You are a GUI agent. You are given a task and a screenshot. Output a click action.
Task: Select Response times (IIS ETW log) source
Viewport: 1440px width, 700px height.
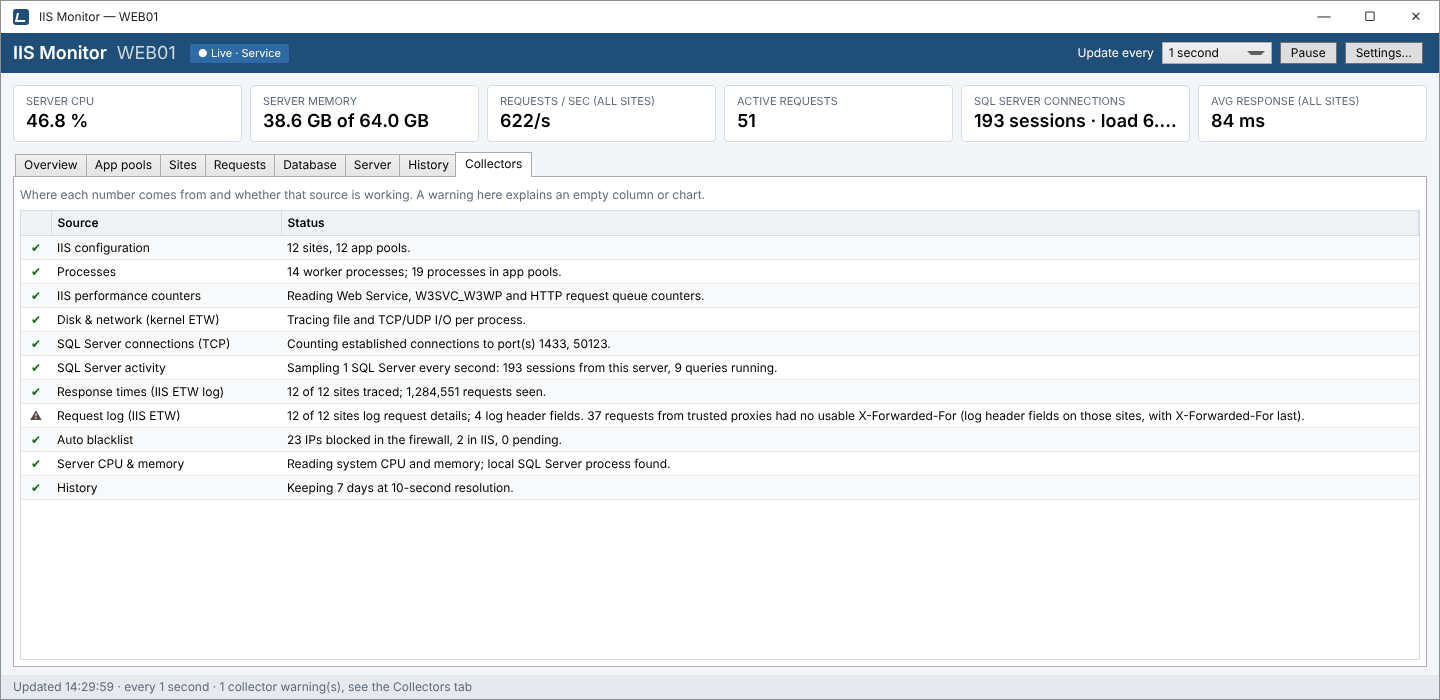click(140, 392)
